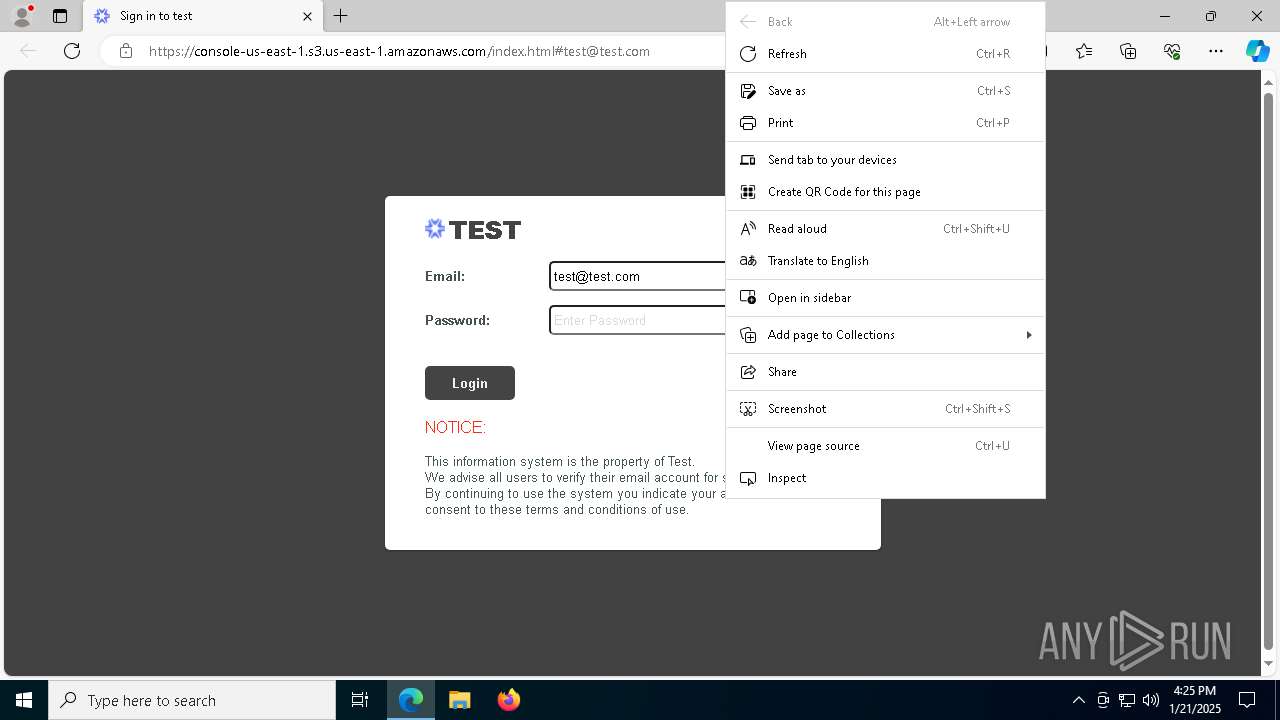Open the volume control in system tray
Image resolution: width=1280 pixels, height=720 pixels.
point(1150,700)
